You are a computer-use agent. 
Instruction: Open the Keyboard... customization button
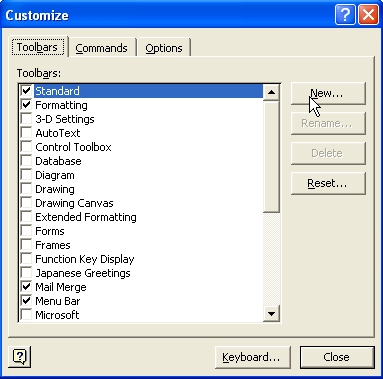click(253, 357)
